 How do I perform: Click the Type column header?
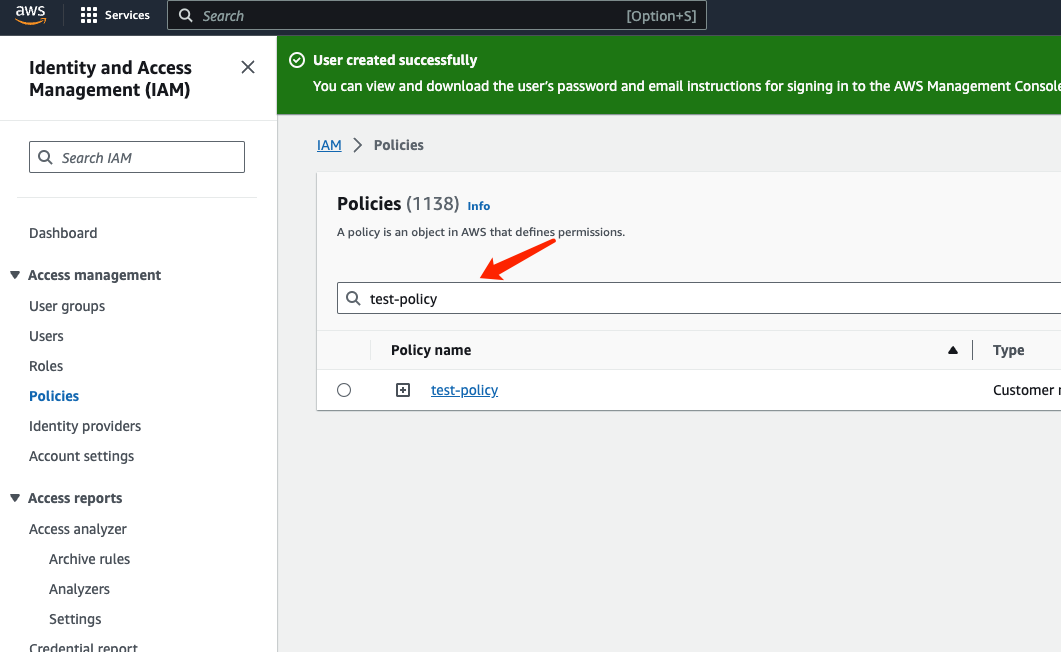(x=1008, y=350)
